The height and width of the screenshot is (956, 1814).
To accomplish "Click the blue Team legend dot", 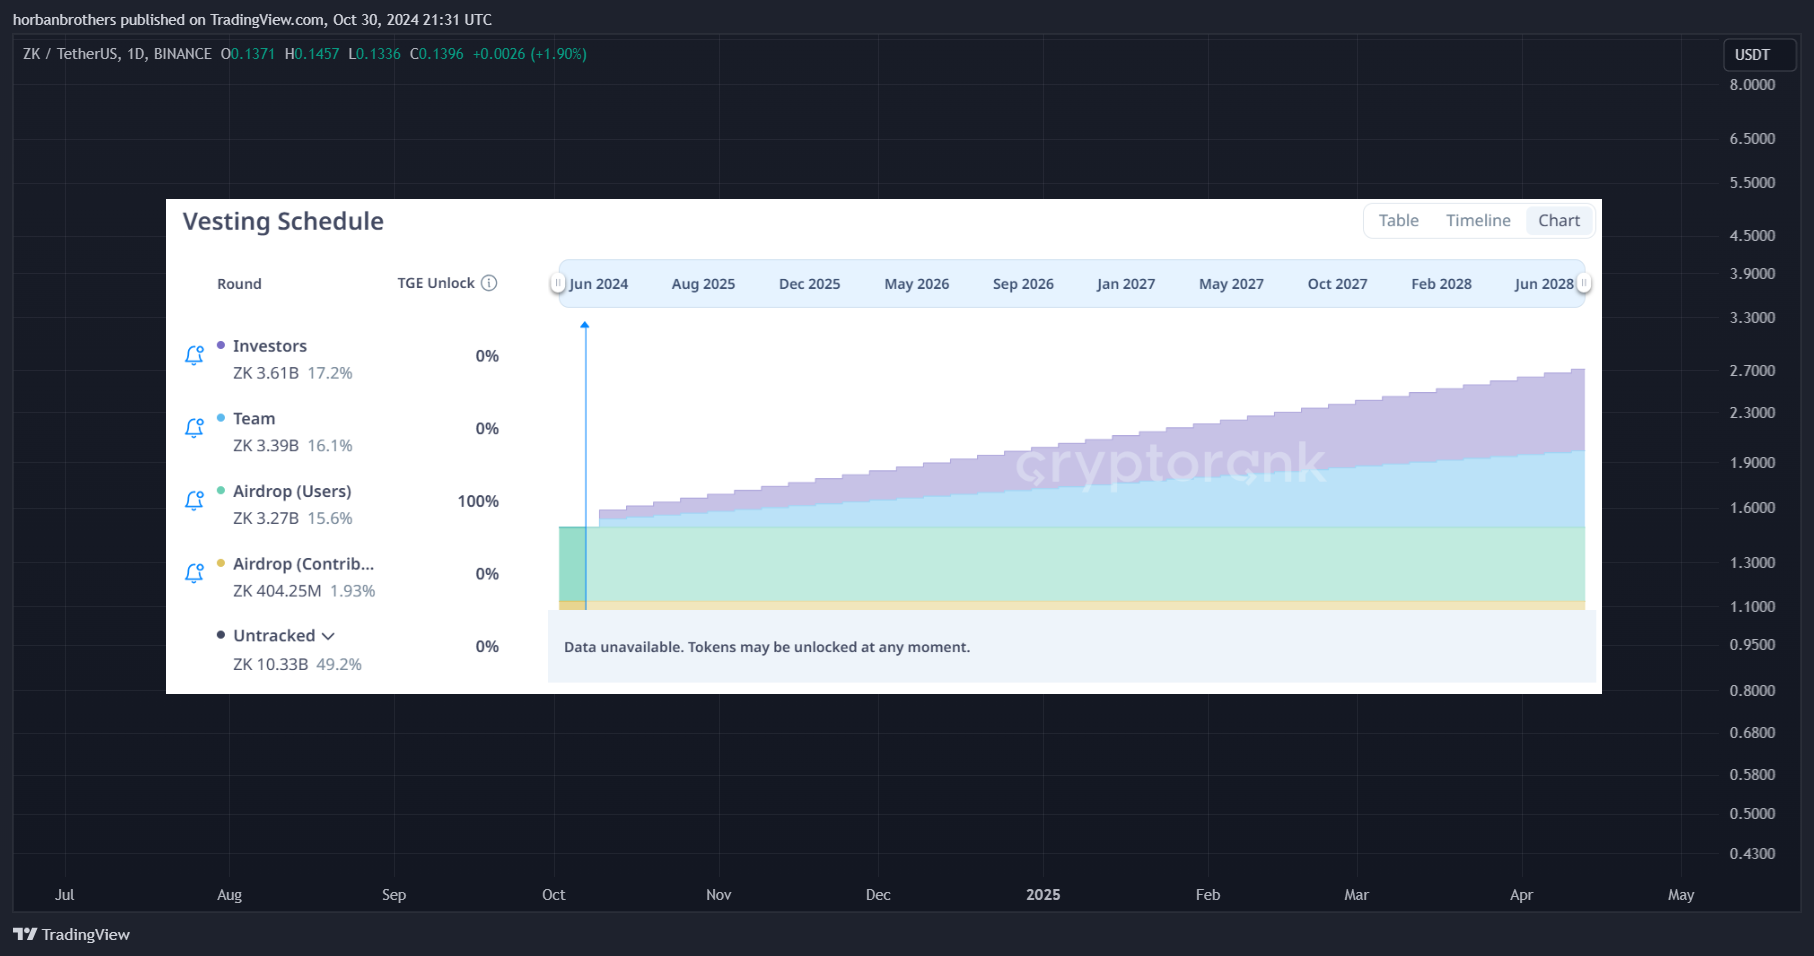I will pyautogui.click(x=221, y=418).
